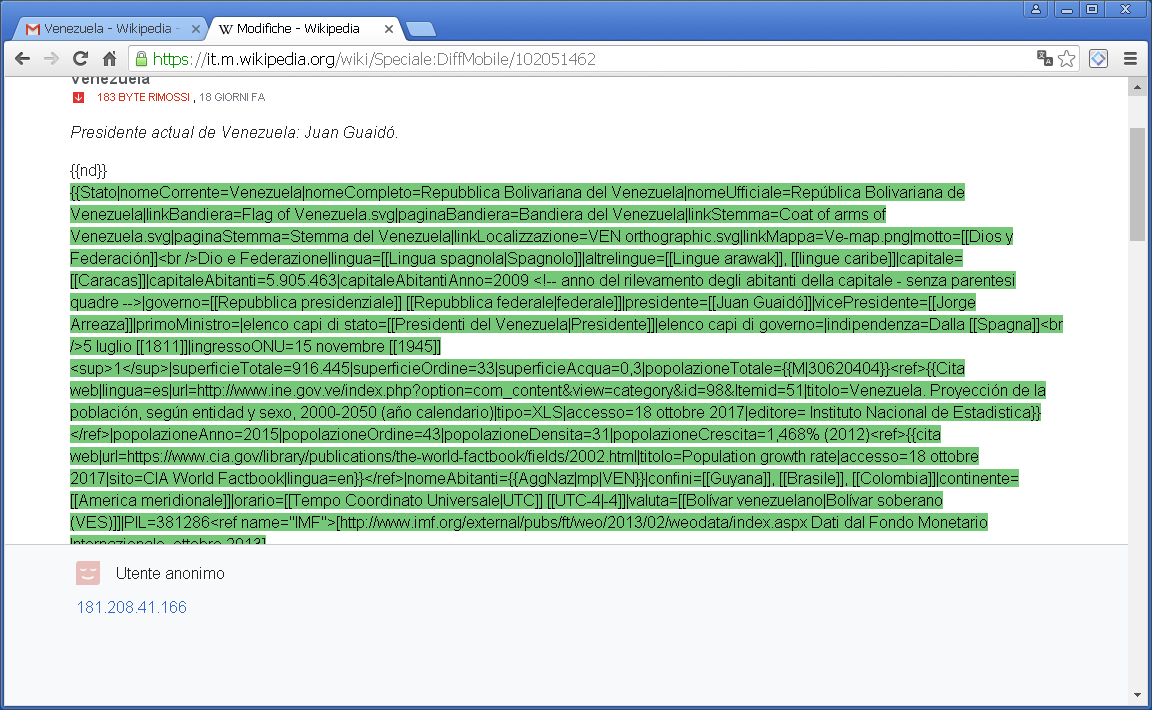This screenshot has width=1152, height=710.
Task: Open the Chrome hamburger menu
Action: (x=1131, y=59)
